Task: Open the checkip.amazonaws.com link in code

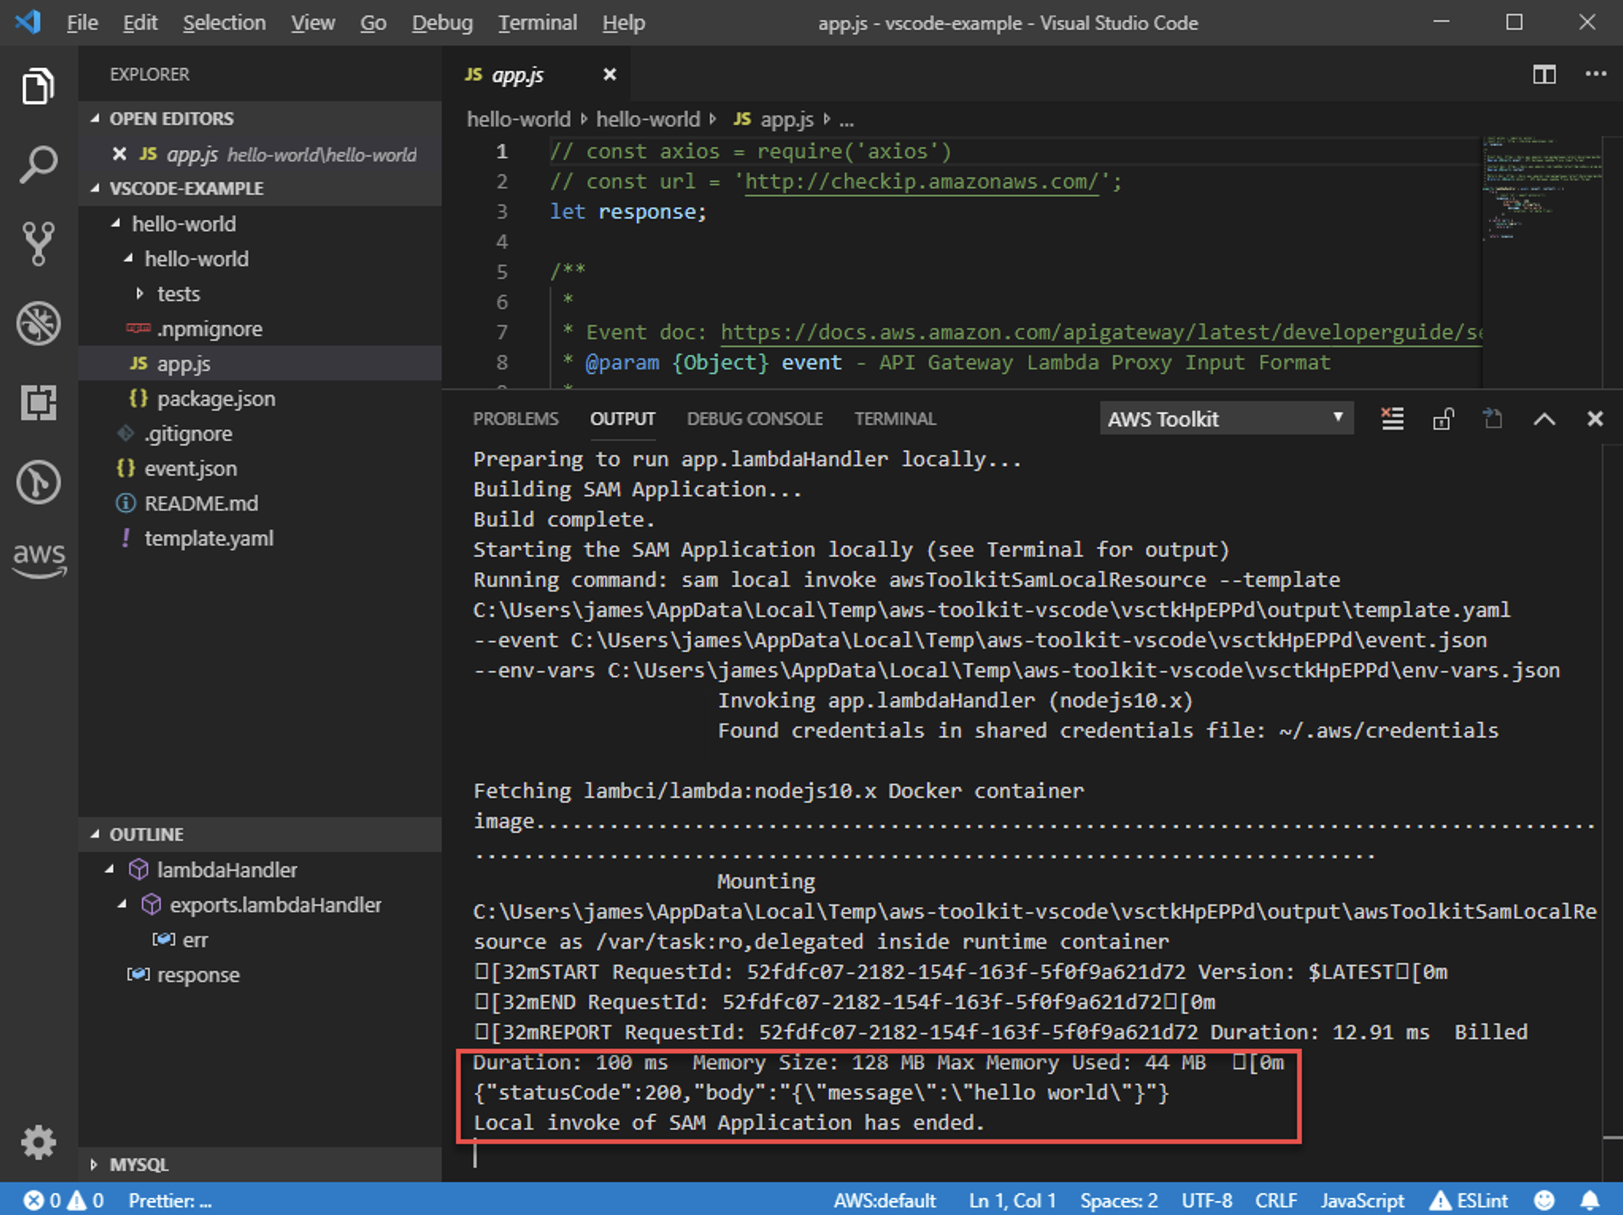Action: 922,182
